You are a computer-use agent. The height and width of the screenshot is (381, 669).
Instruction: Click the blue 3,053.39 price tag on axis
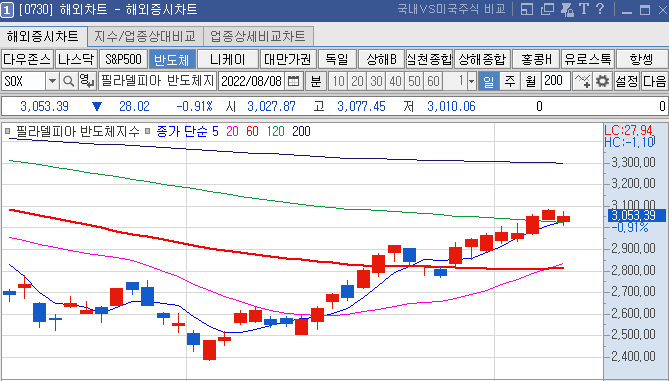pyautogui.click(x=636, y=215)
